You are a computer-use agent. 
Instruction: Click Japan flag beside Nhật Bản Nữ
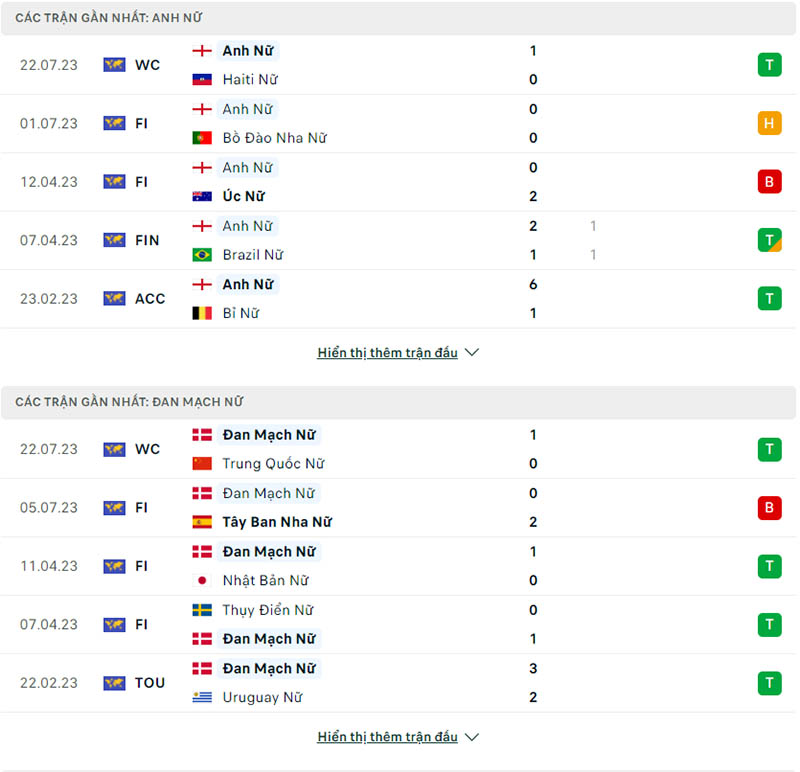202,581
